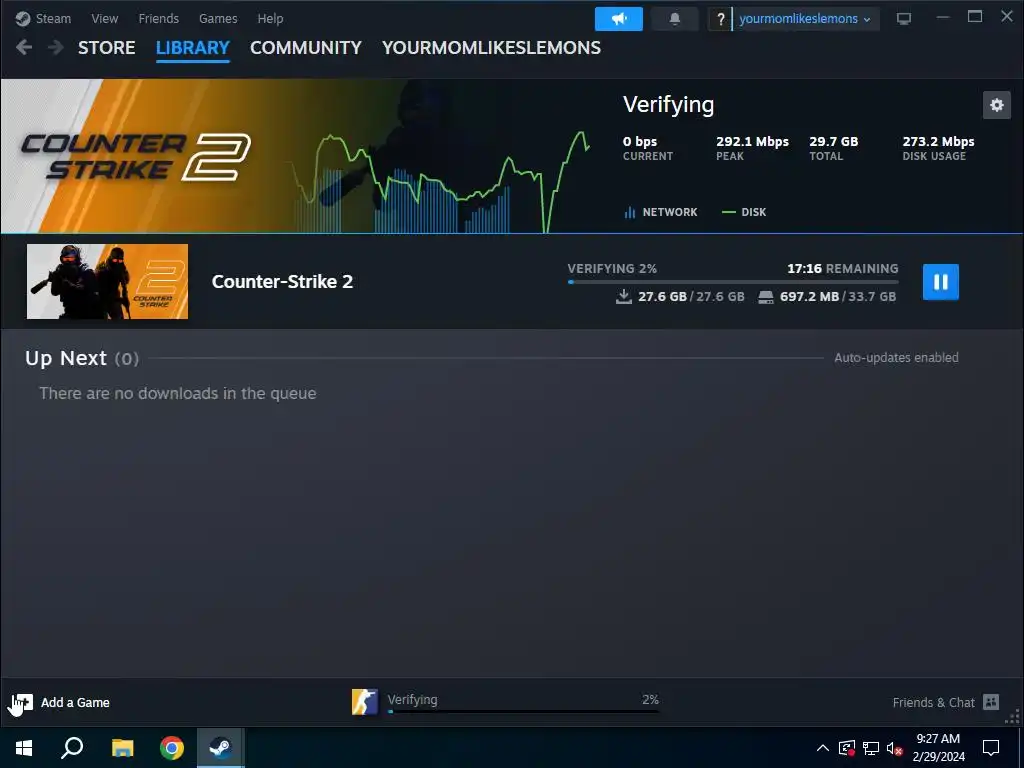
Task: Click the Counter-Strike icon in status bar
Action: pos(364,702)
